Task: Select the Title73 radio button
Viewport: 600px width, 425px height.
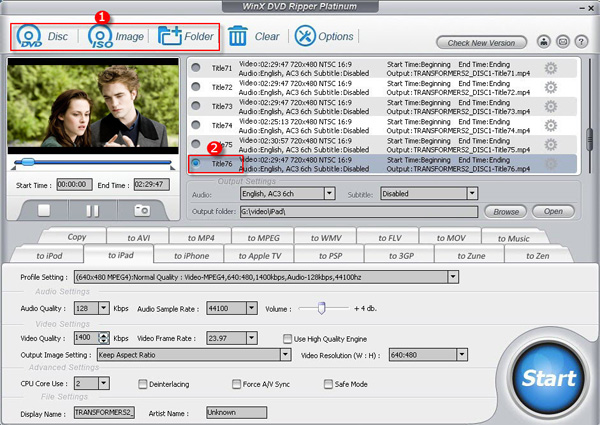Action: coord(196,106)
